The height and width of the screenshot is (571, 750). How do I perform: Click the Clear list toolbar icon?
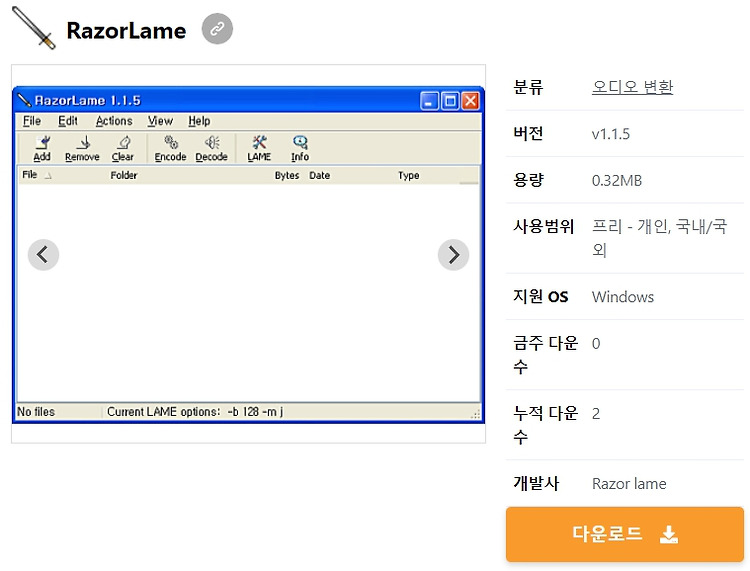point(123,149)
